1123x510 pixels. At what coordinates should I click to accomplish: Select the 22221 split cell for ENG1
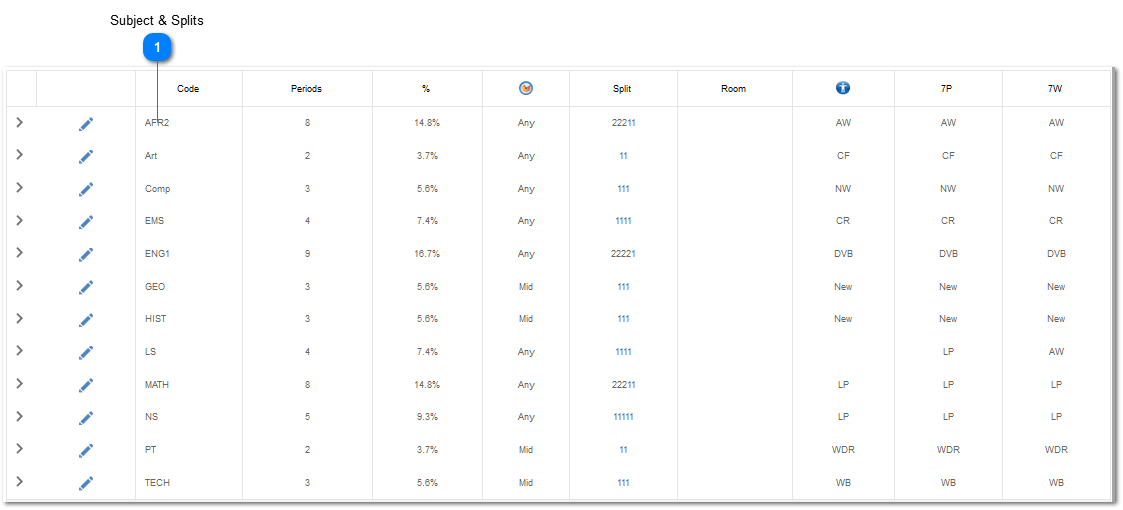click(x=624, y=254)
